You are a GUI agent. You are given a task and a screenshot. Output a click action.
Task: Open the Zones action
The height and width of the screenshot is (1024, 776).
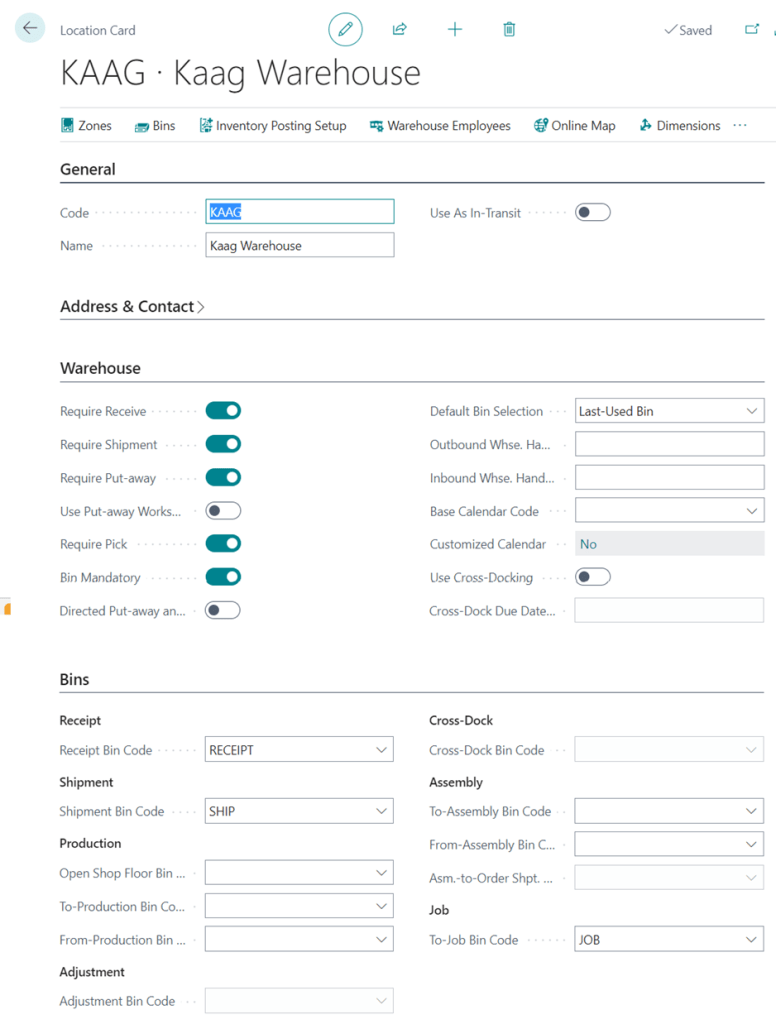[x=86, y=126]
